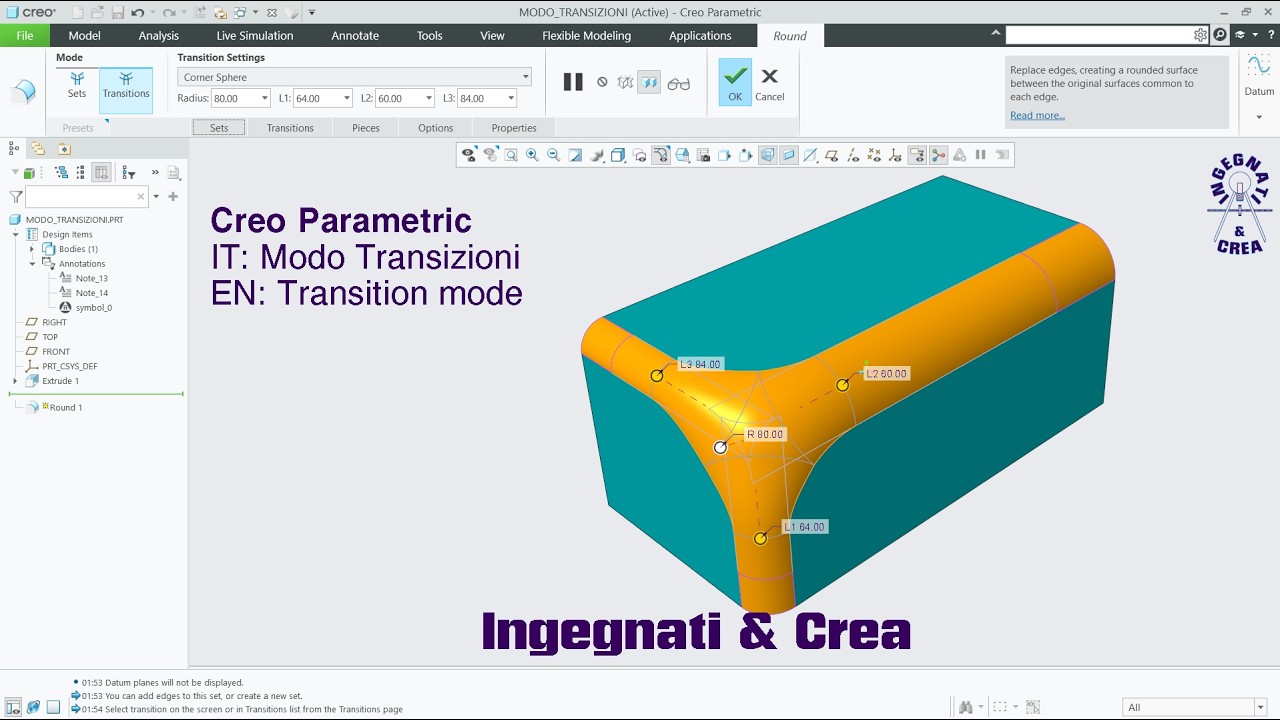Toggle datum axis display icon
This screenshot has width=1280, height=720.
[852, 155]
